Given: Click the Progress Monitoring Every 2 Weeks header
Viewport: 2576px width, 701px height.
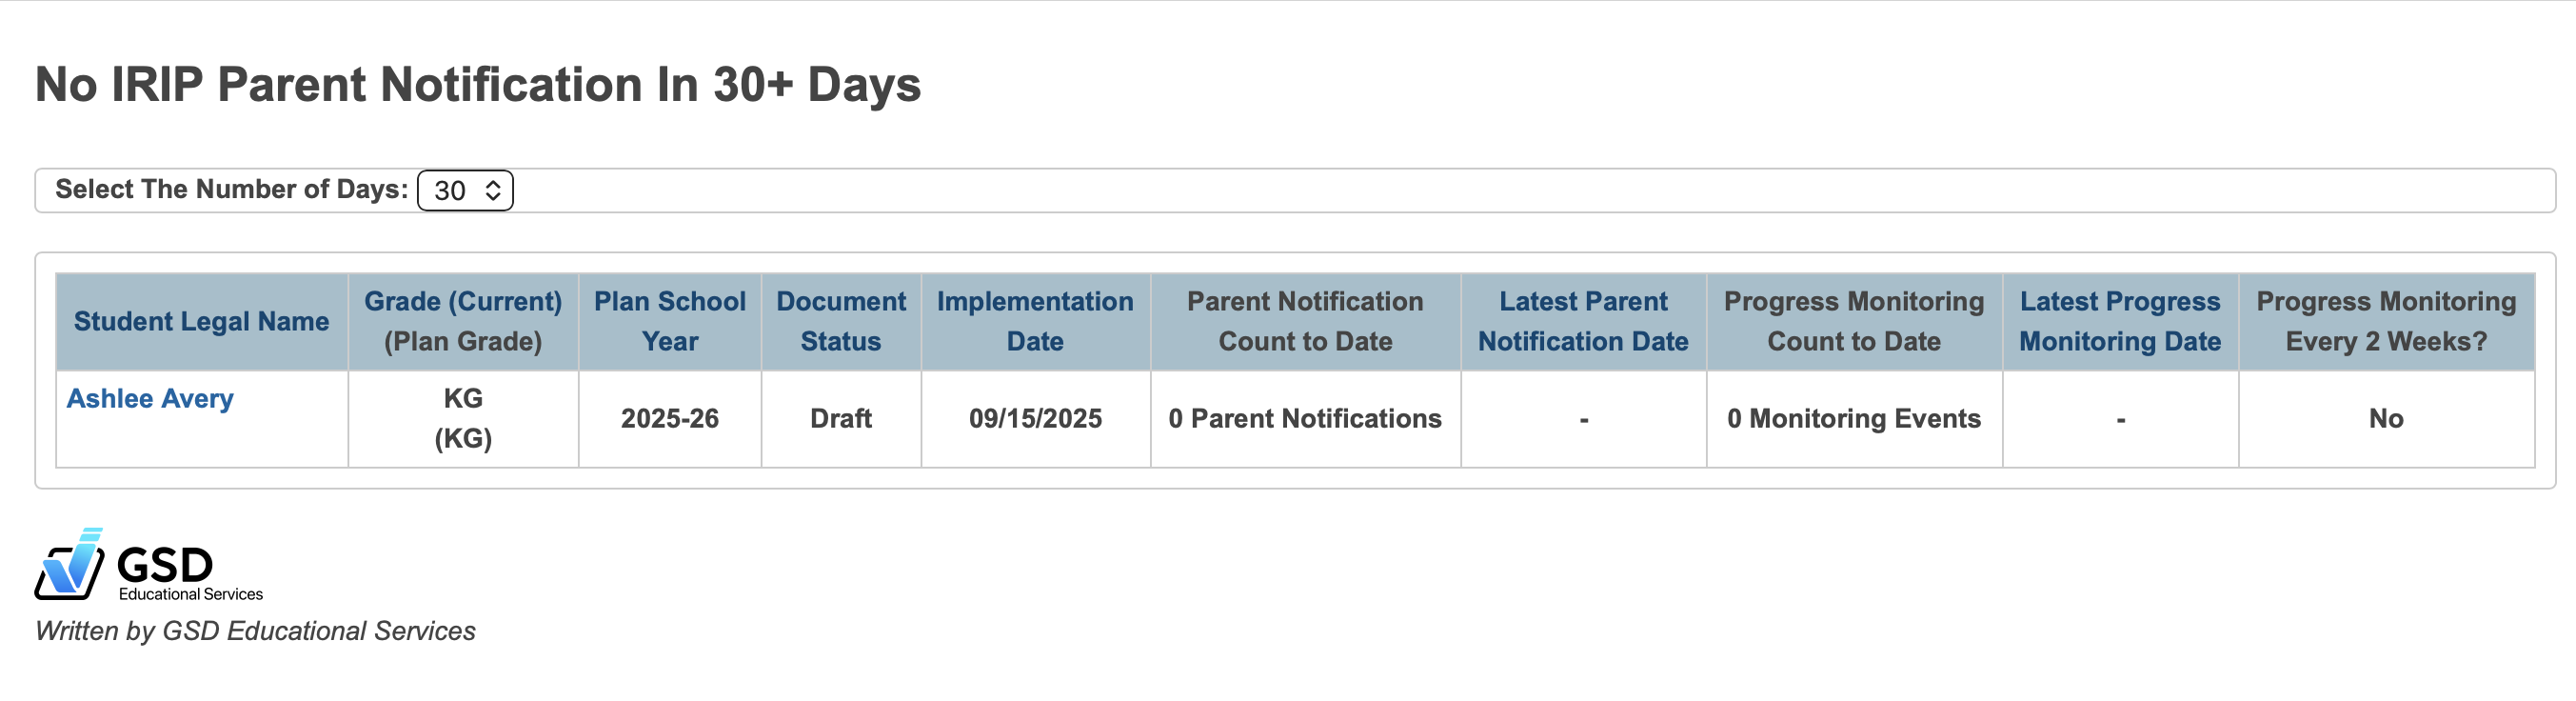Looking at the screenshot, I should pyautogui.click(x=2385, y=321).
